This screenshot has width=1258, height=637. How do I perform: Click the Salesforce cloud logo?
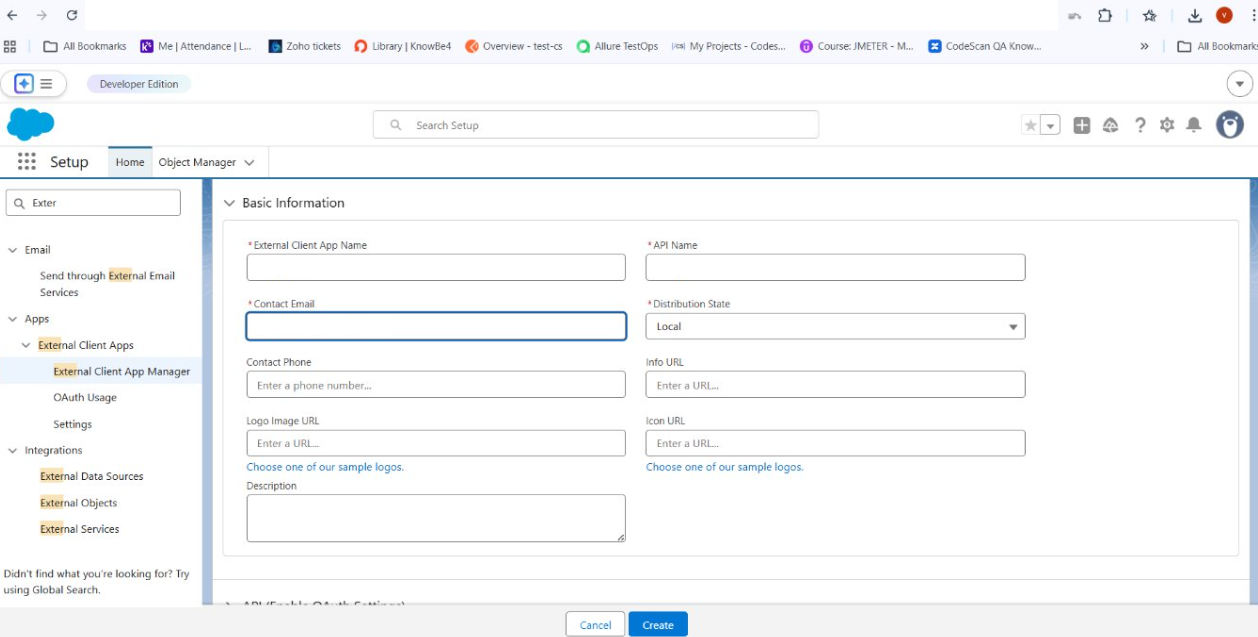click(30, 125)
